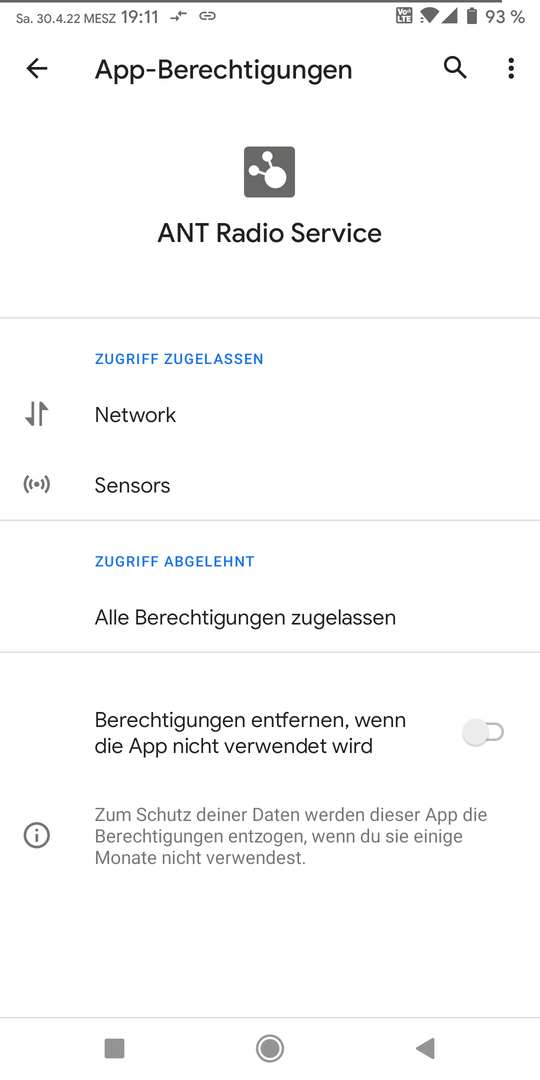Tap the info circle icon

[37, 836]
